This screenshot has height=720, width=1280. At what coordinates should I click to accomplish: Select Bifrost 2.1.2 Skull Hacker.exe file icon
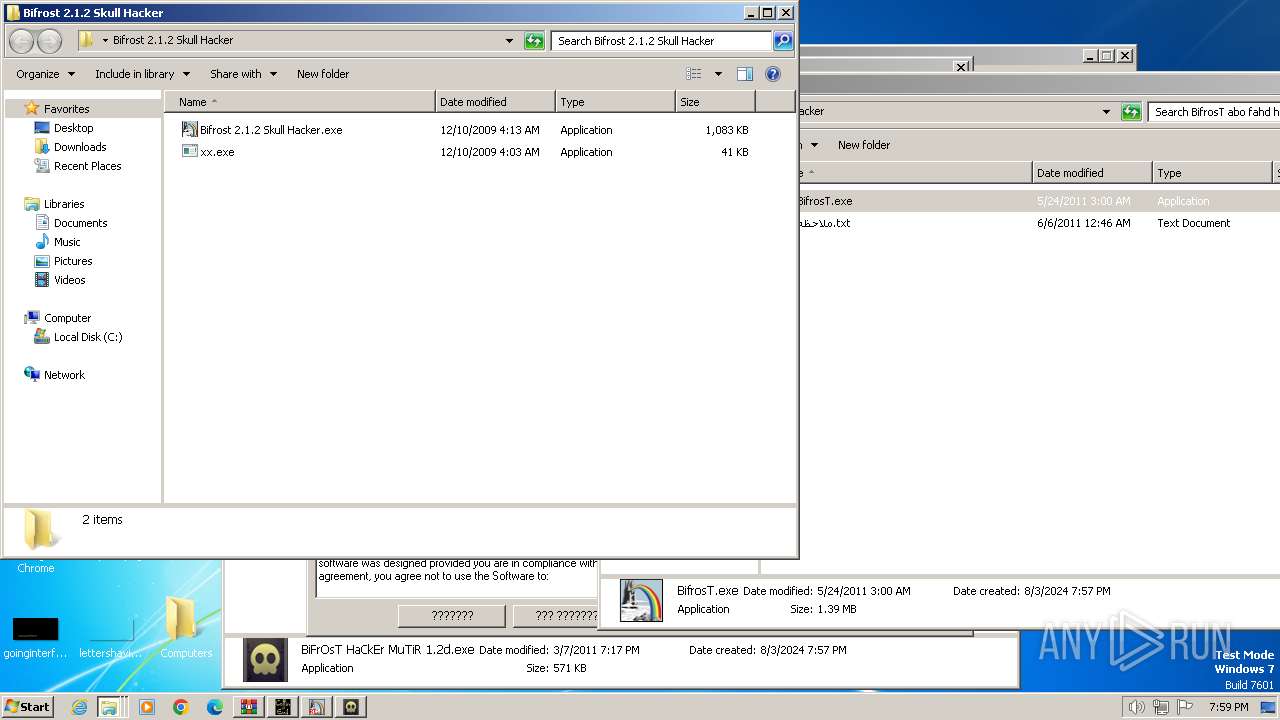(190, 130)
